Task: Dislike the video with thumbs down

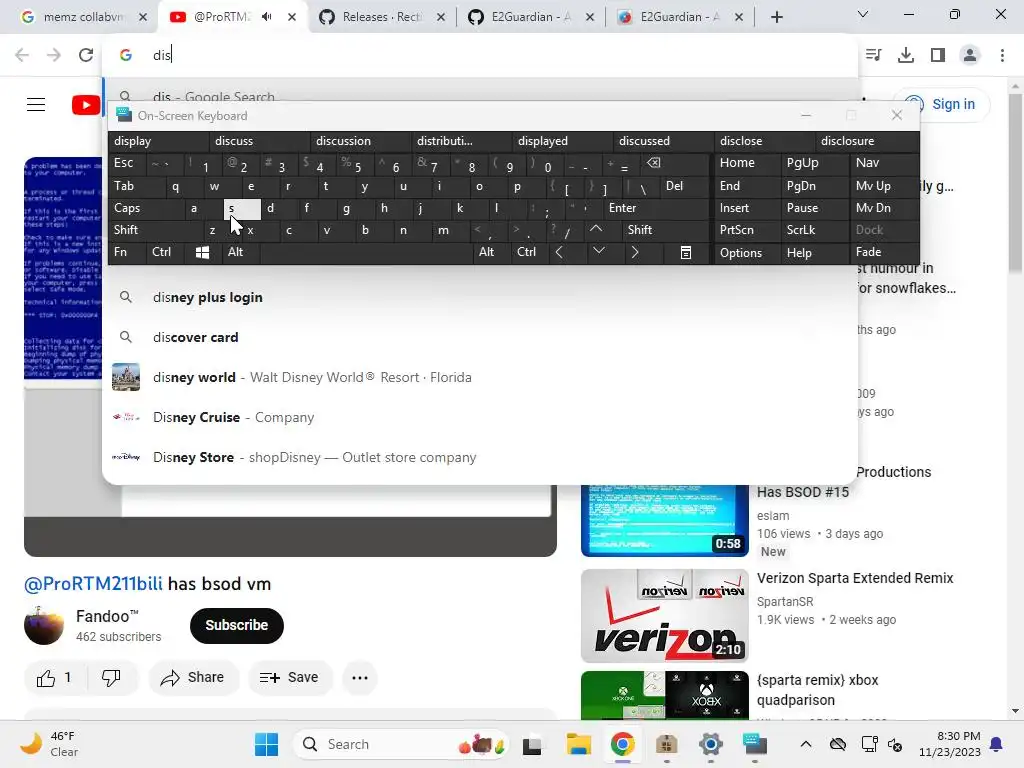Action: coord(111,678)
